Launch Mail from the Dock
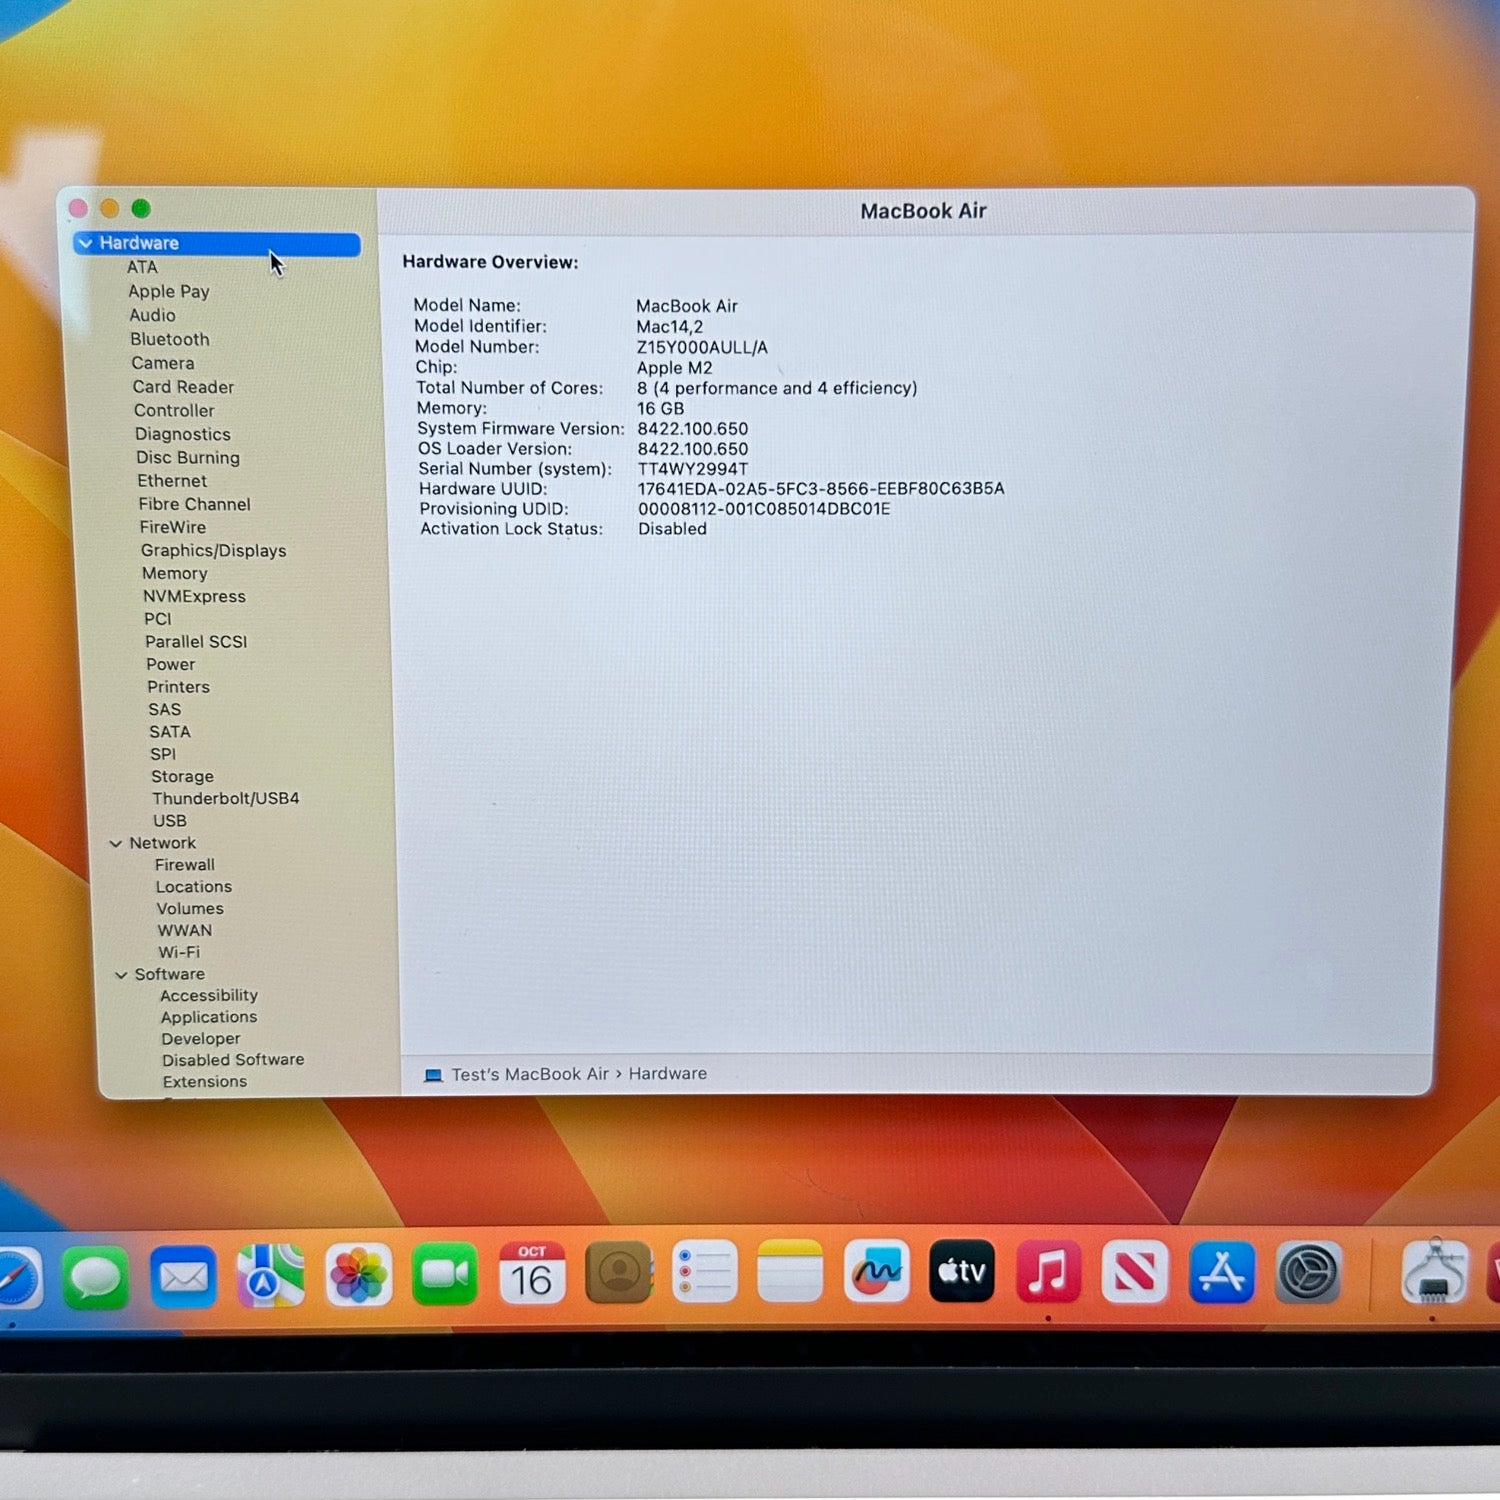Image resolution: width=1500 pixels, height=1500 pixels. 183,1277
